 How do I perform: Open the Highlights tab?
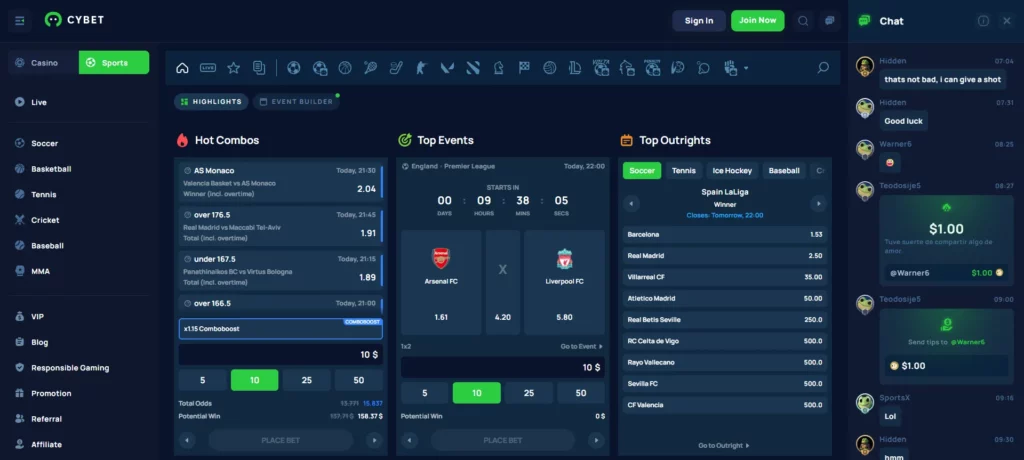pyautogui.click(x=211, y=102)
